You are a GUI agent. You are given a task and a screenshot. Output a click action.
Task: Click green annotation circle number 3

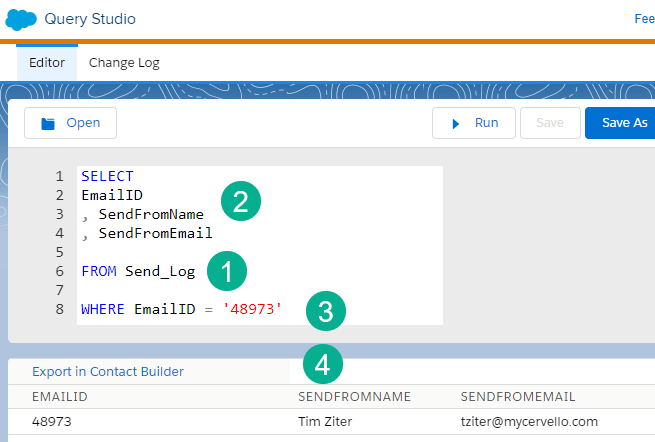click(325, 310)
